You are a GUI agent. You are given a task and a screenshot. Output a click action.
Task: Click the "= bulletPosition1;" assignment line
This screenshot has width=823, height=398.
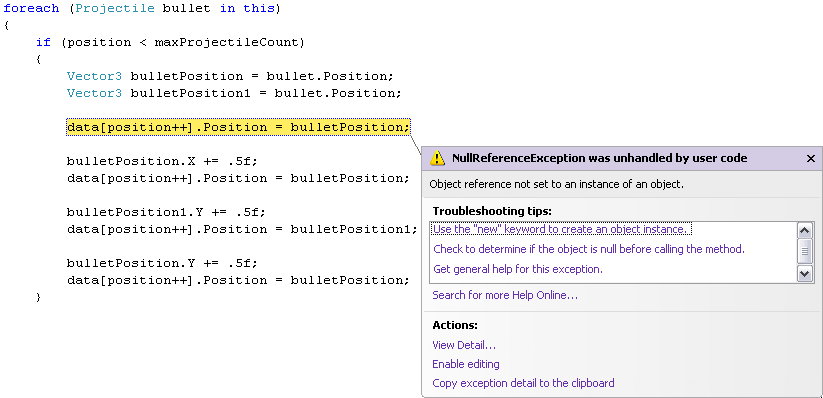(242, 229)
